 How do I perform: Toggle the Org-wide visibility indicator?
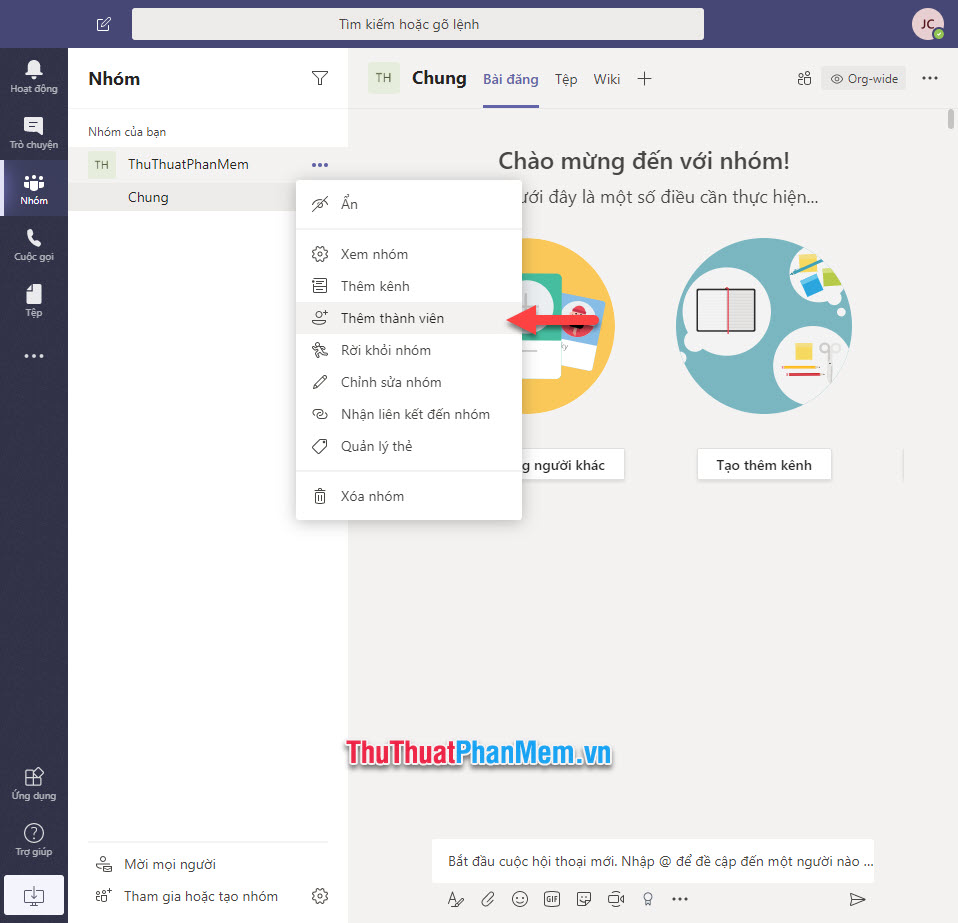[x=863, y=77]
